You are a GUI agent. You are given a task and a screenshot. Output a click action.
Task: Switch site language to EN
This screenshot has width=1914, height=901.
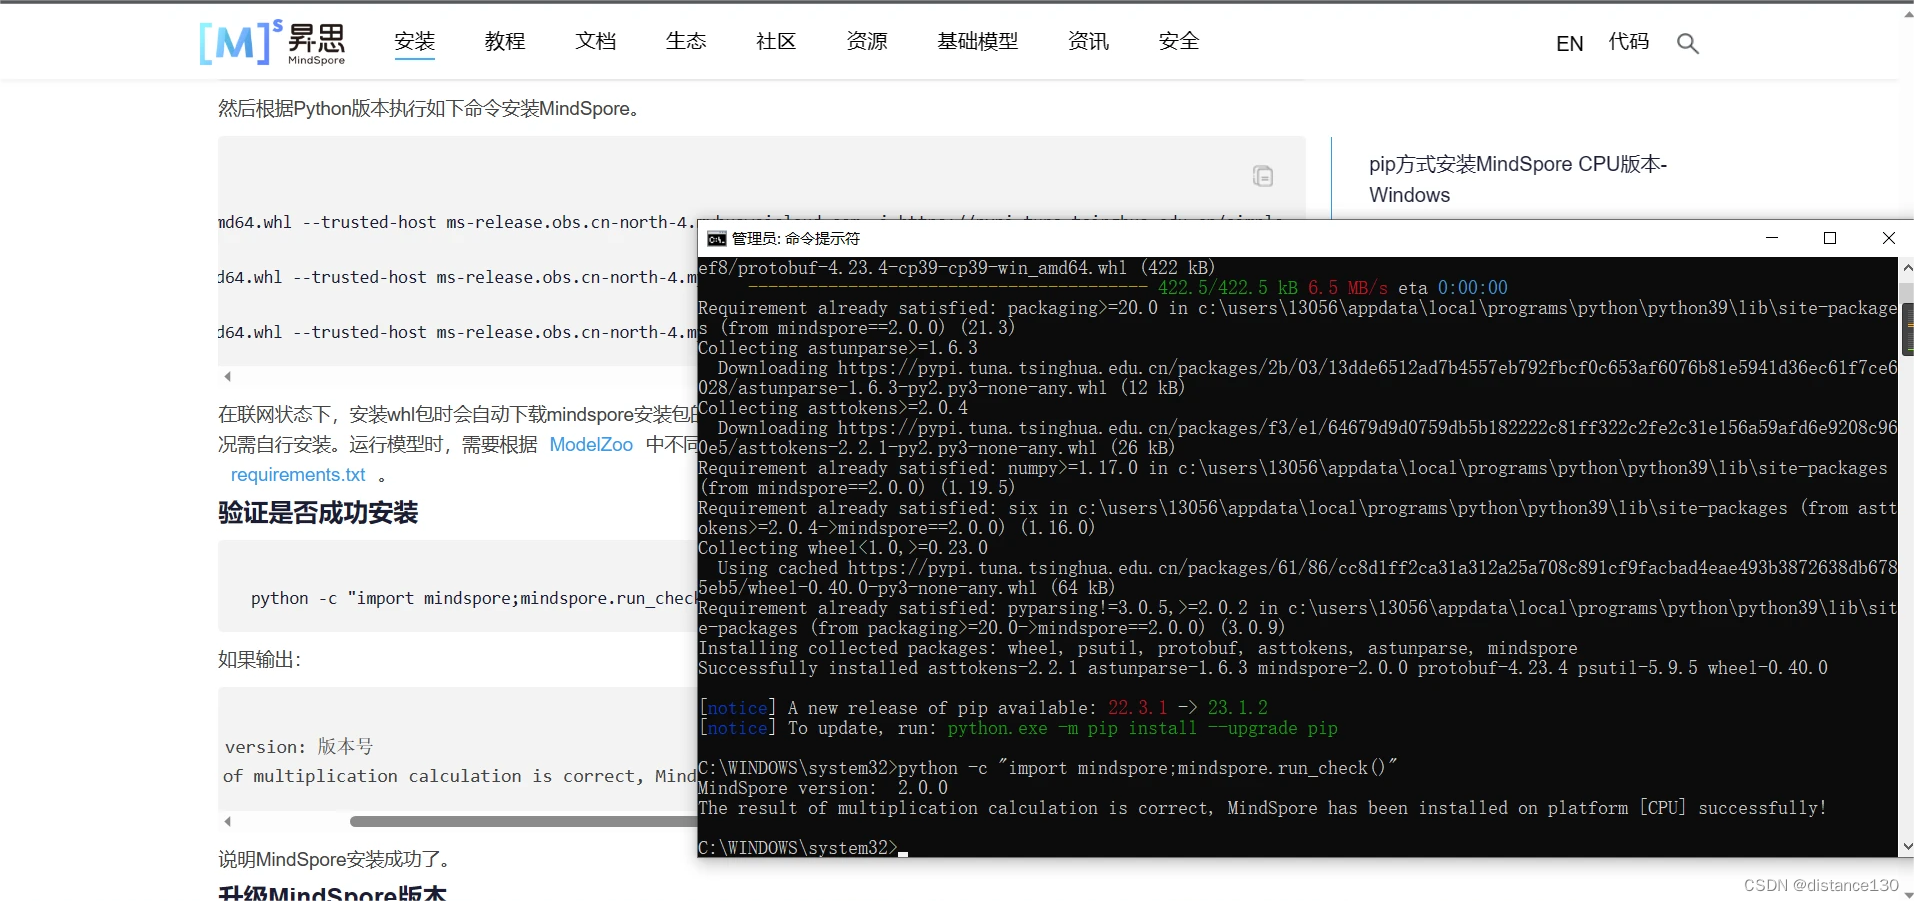[x=1570, y=43]
